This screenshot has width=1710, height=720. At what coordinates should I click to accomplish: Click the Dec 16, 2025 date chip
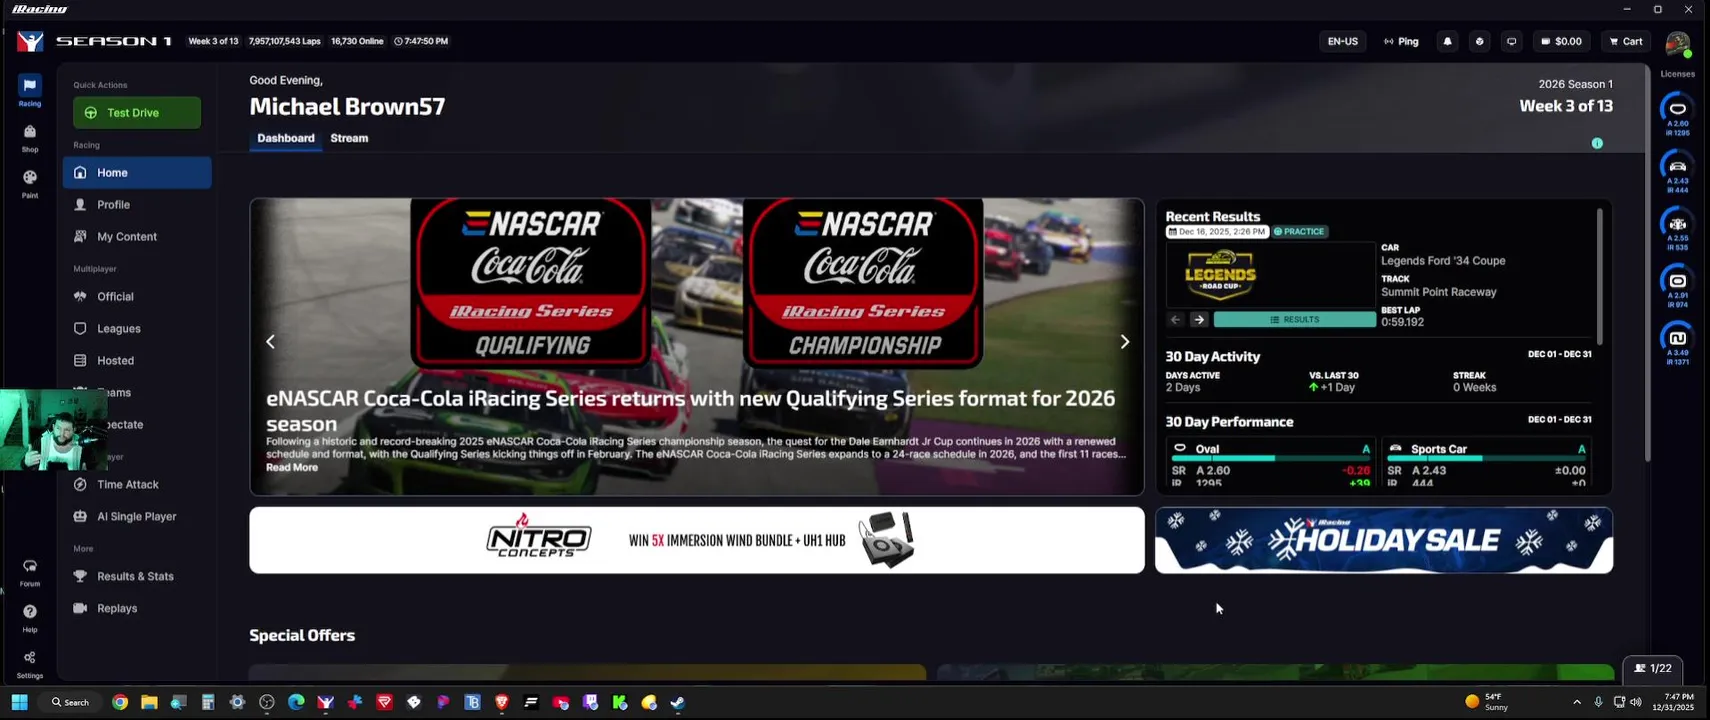(x=1217, y=231)
